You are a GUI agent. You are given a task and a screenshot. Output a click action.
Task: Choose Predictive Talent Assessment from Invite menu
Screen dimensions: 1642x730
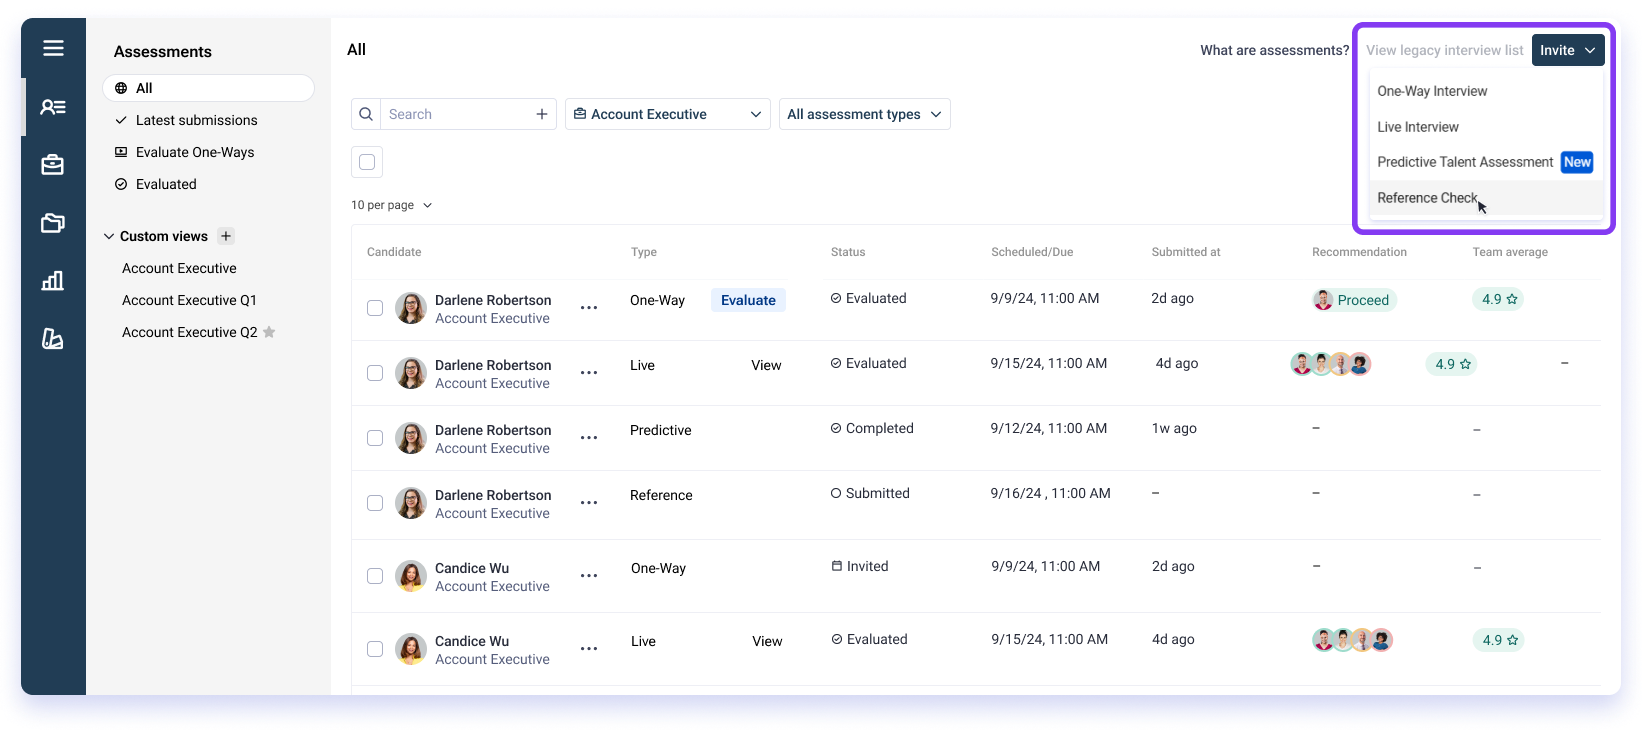pos(1486,162)
